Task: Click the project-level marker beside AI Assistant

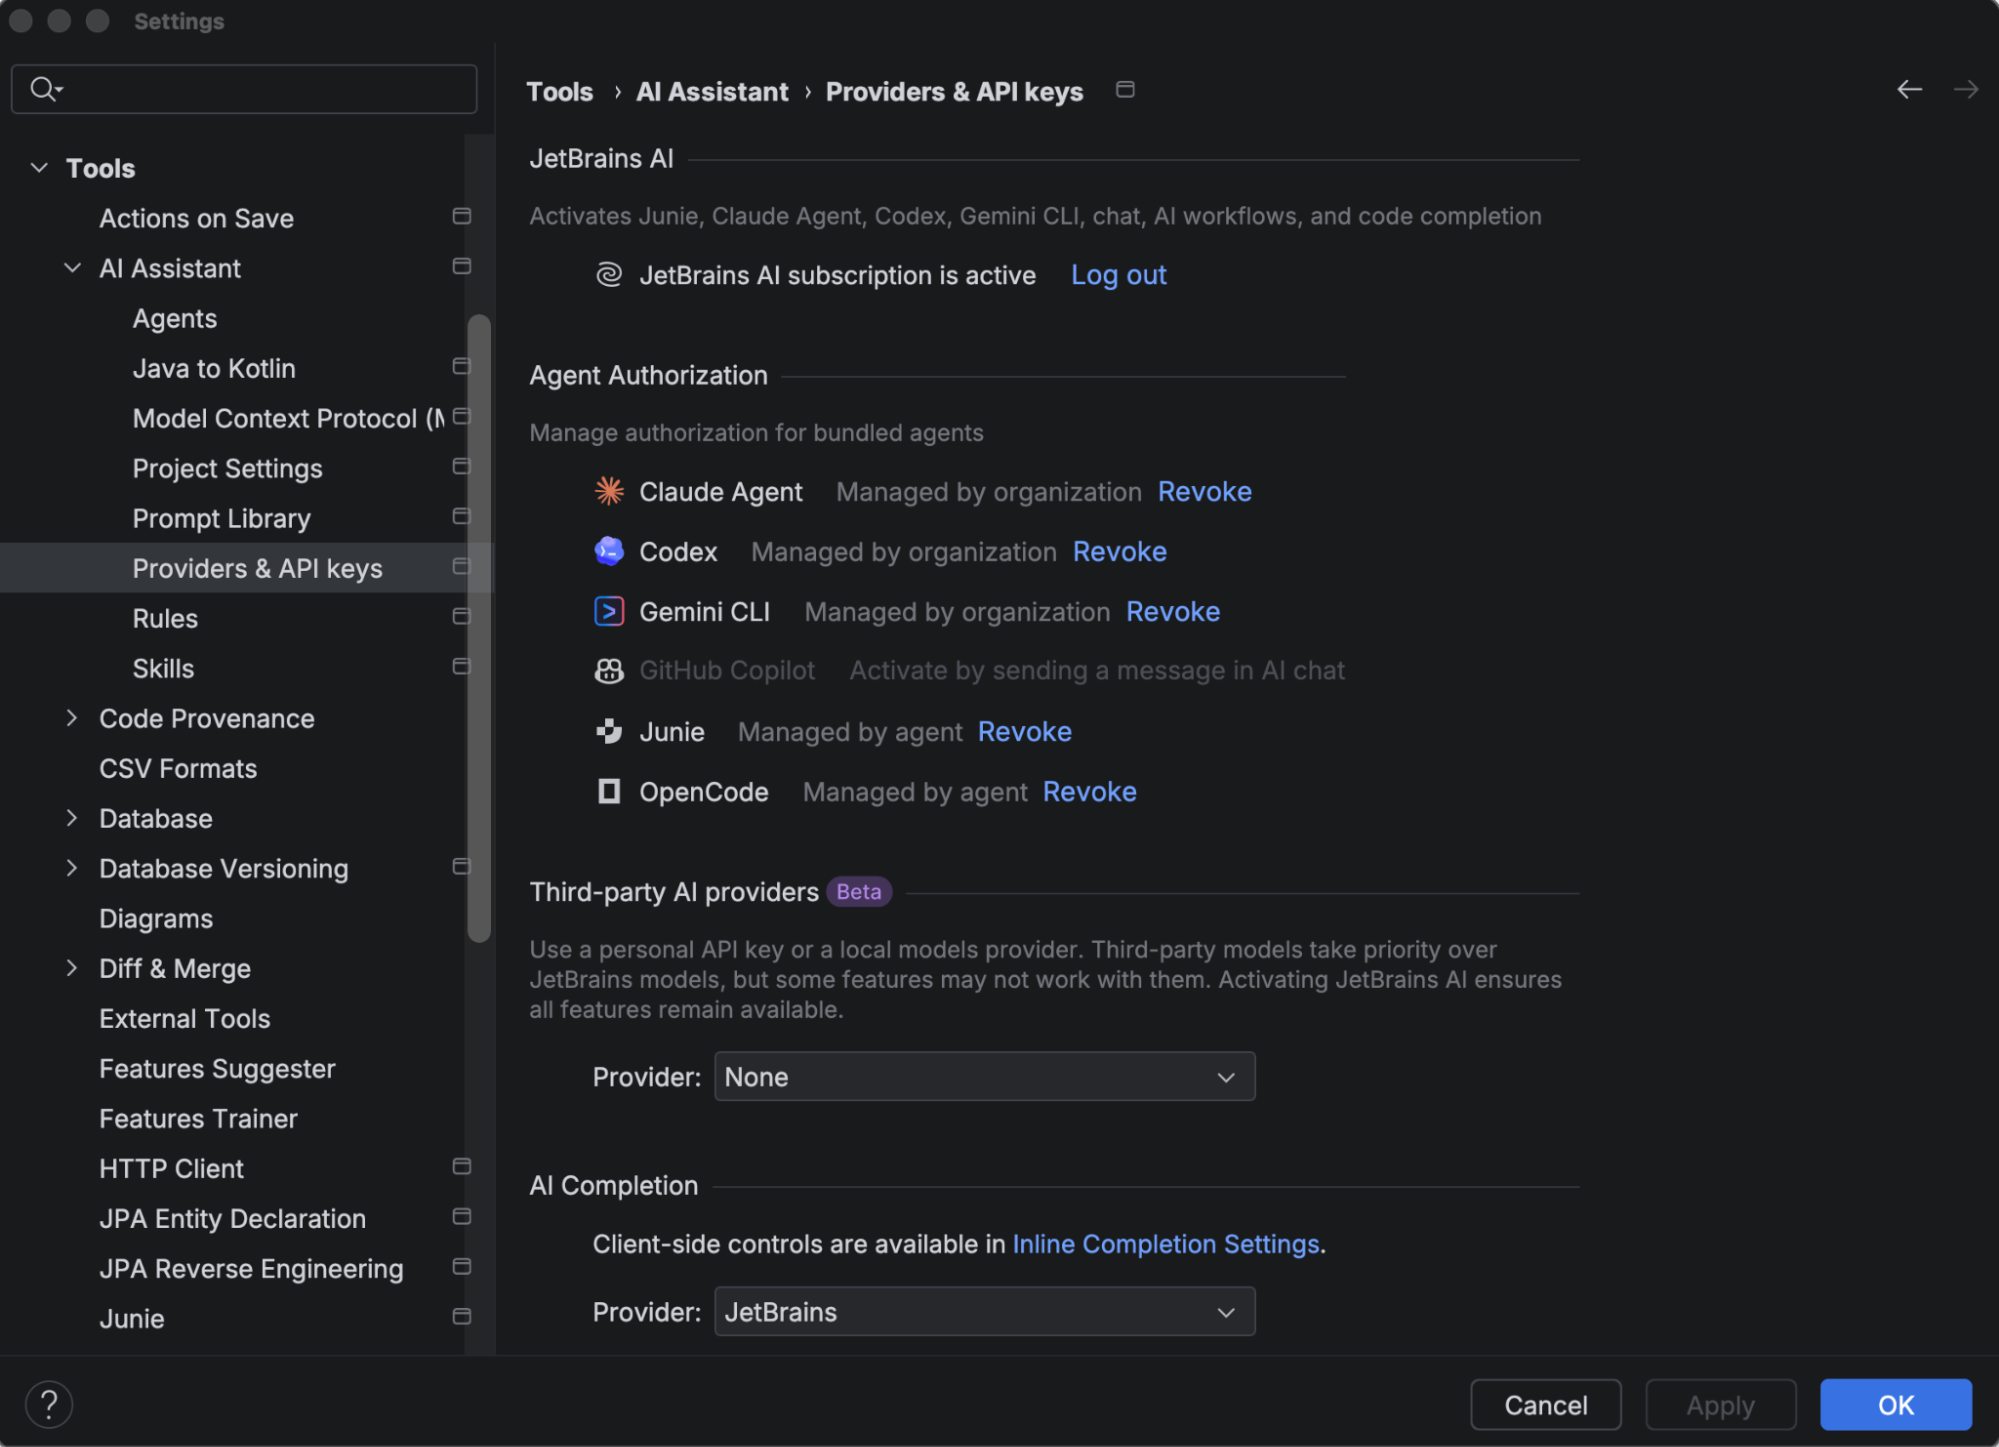Action: (x=461, y=267)
